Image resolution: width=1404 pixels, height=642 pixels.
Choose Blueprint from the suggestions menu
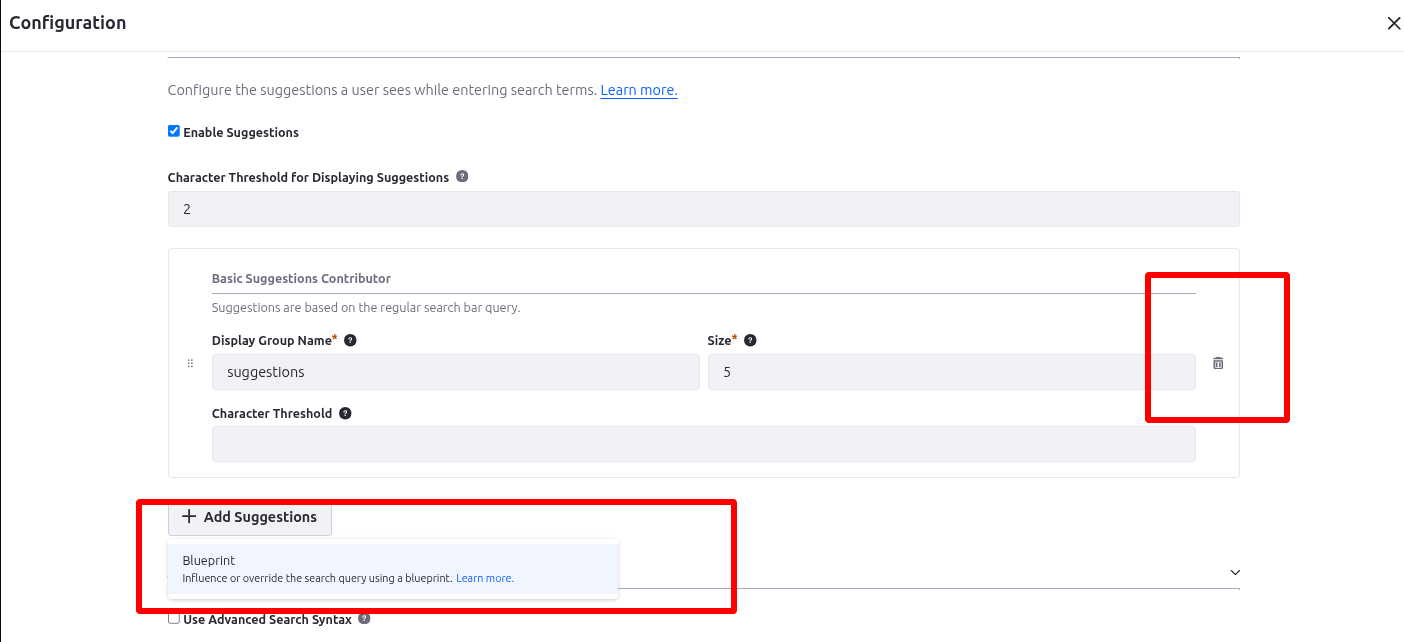pyautogui.click(x=392, y=569)
